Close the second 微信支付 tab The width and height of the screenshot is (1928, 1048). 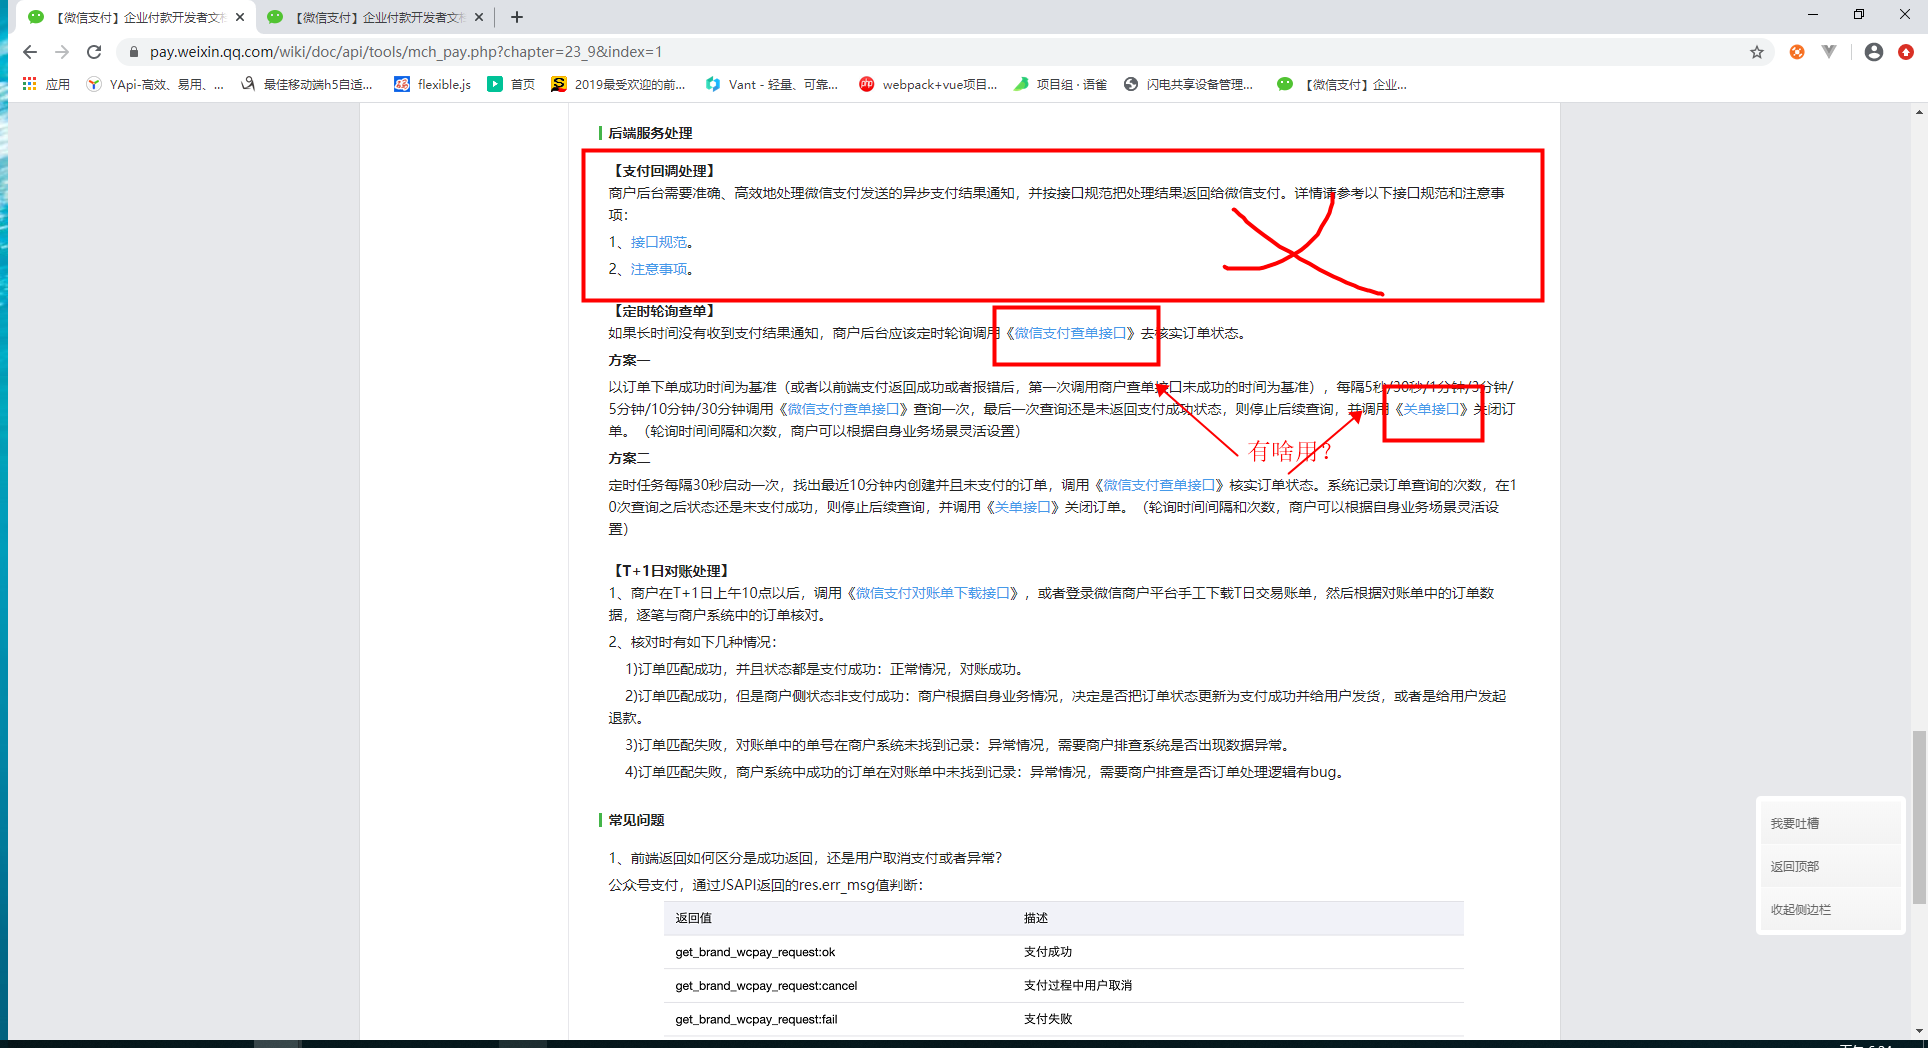[479, 17]
